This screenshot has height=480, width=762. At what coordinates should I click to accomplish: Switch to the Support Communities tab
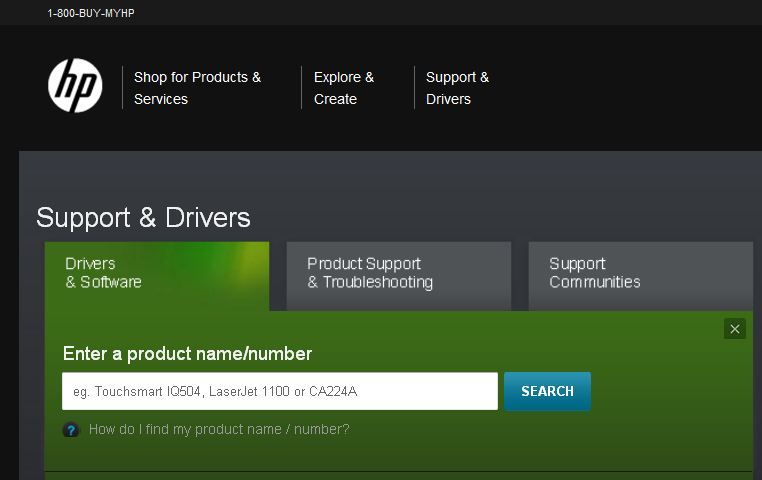pyautogui.click(x=641, y=276)
